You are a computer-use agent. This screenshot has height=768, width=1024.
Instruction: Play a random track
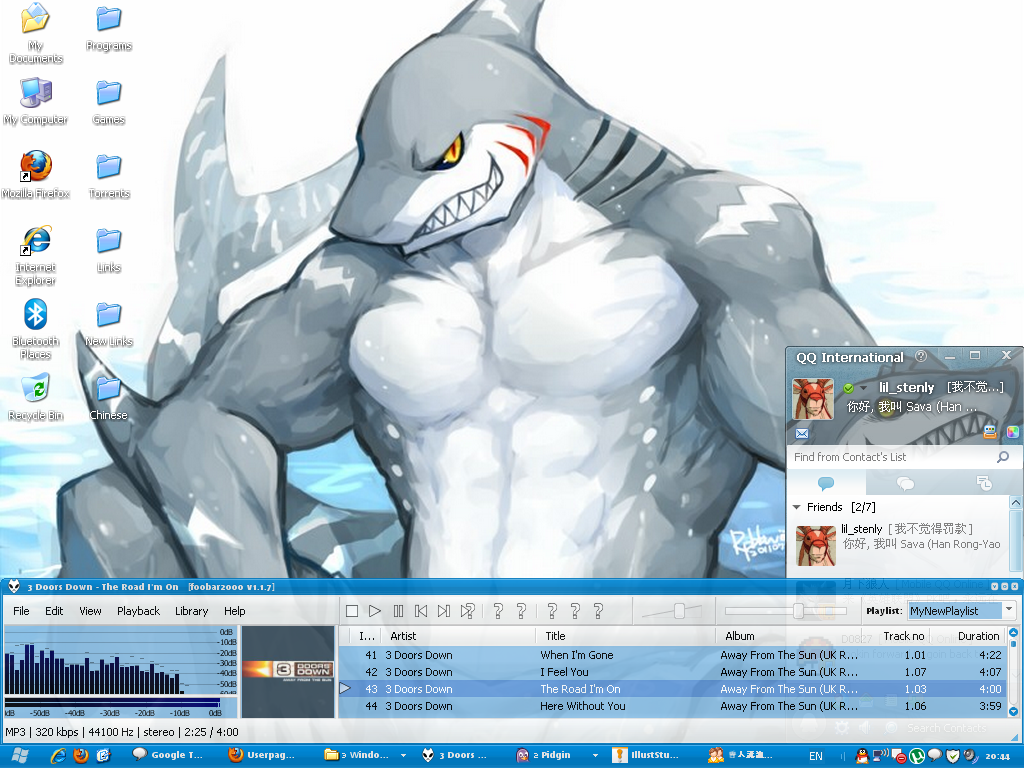tap(467, 611)
